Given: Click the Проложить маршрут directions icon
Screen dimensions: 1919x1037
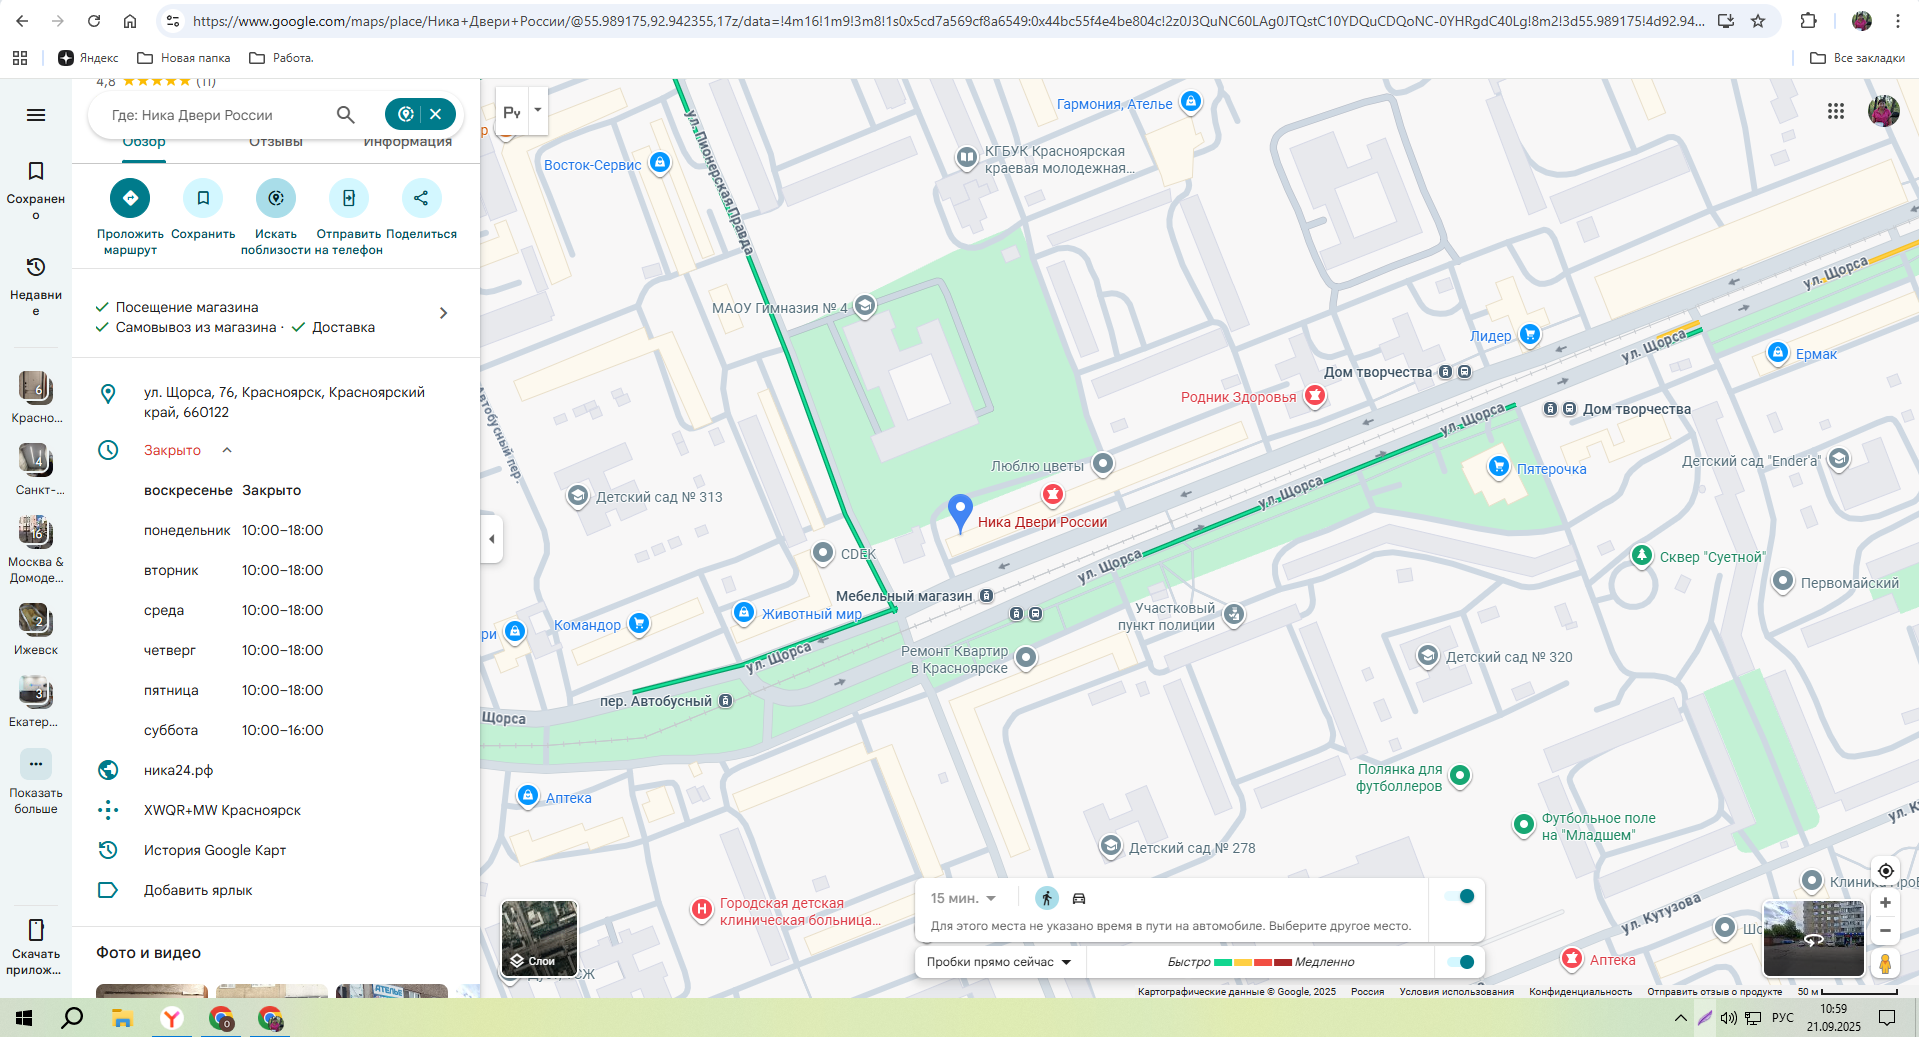Looking at the screenshot, I should [130, 198].
